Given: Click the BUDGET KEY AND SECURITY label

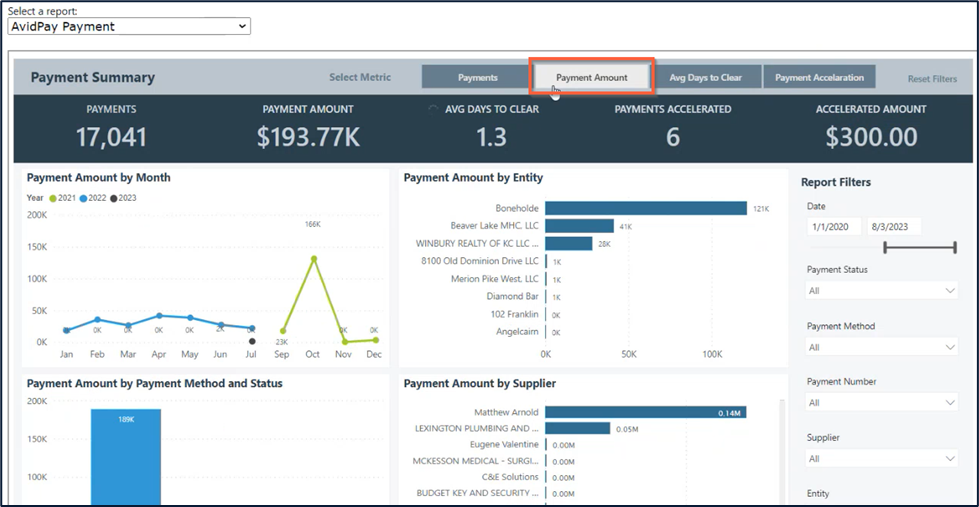Looking at the screenshot, I should coord(478,493).
